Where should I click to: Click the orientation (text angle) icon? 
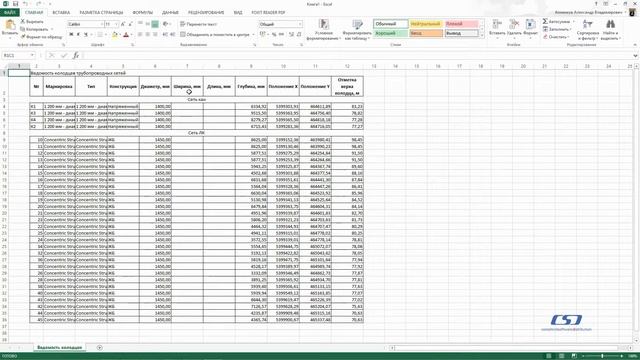pos(166,24)
